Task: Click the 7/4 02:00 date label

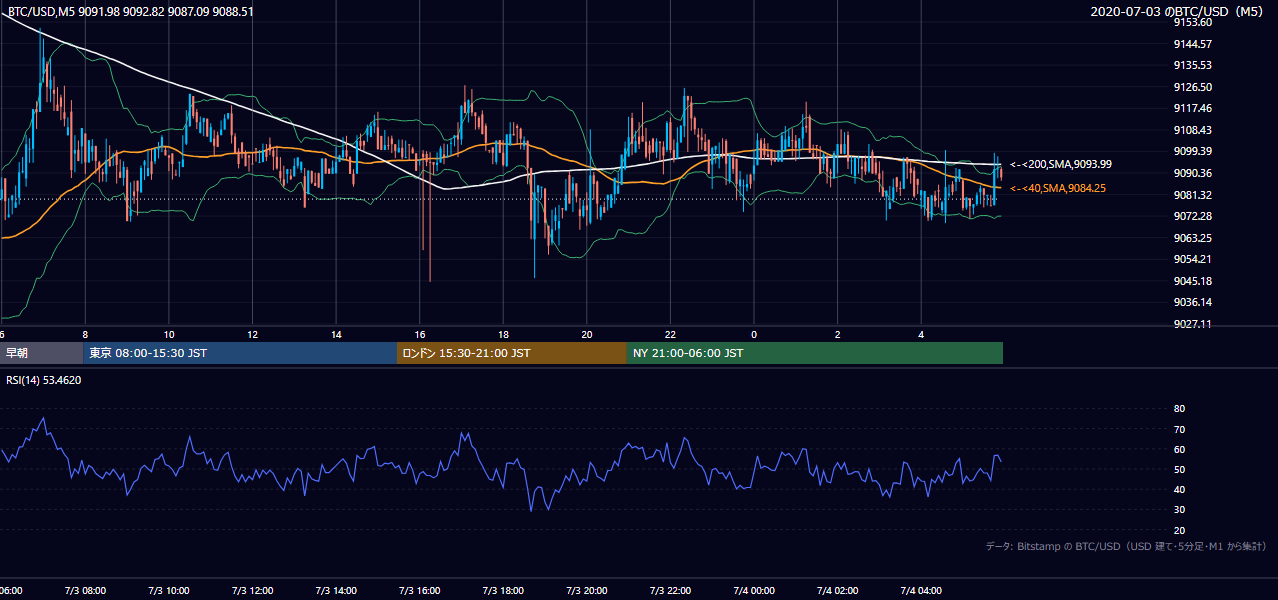Action: click(838, 591)
